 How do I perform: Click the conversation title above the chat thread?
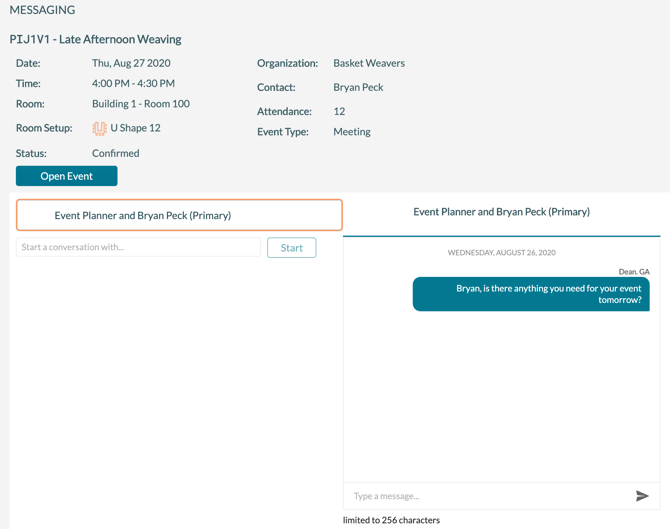pyautogui.click(x=501, y=212)
